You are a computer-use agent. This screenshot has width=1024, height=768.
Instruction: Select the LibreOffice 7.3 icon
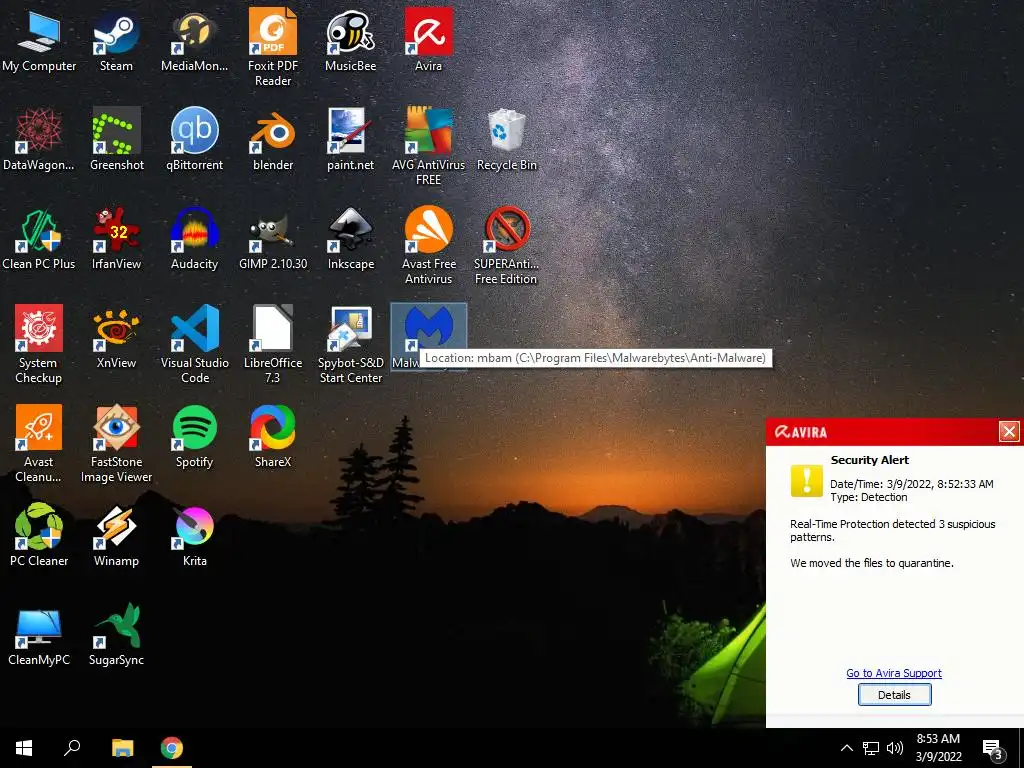click(x=273, y=345)
